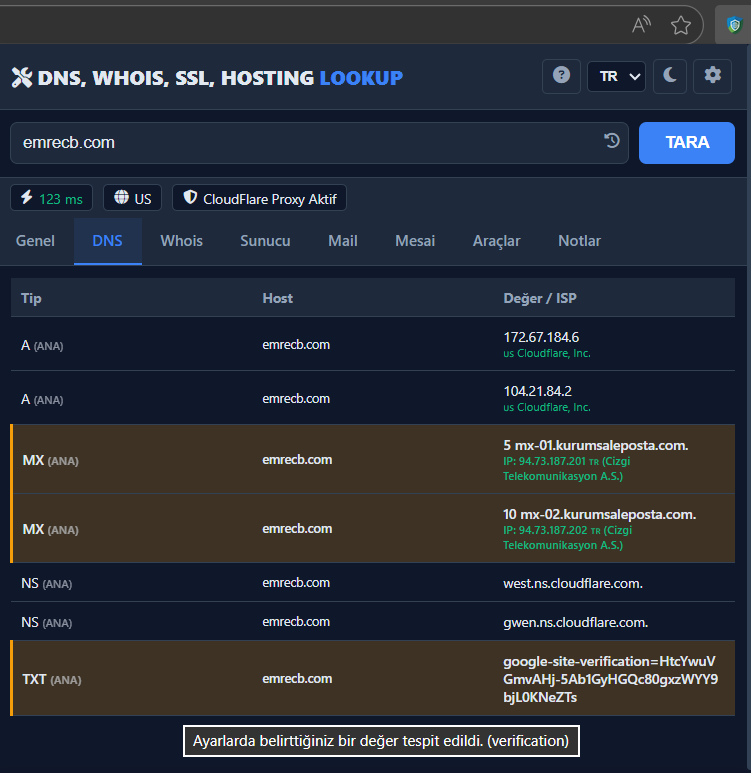The width and height of the screenshot is (751, 773).
Task: Select the Mail tab
Action: pyautogui.click(x=343, y=241)
